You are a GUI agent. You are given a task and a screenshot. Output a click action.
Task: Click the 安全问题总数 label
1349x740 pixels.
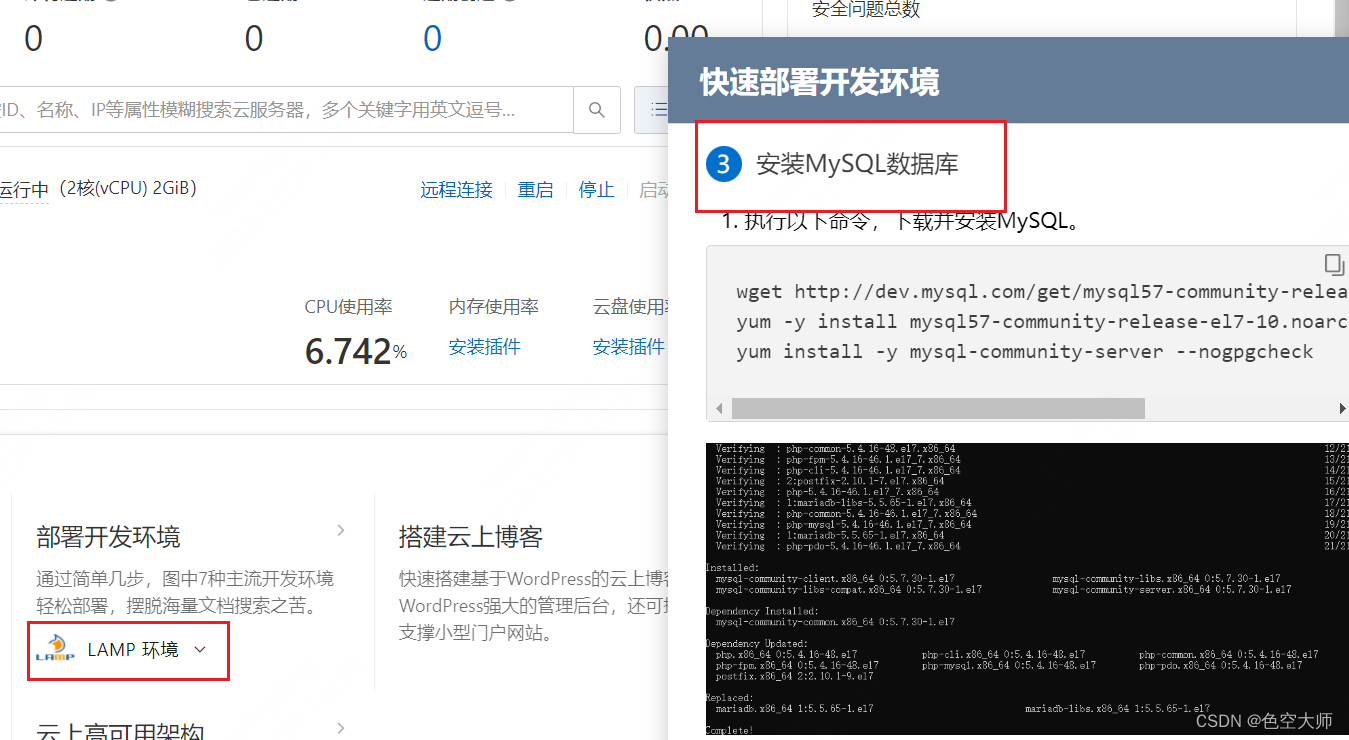tap(866, 10)
